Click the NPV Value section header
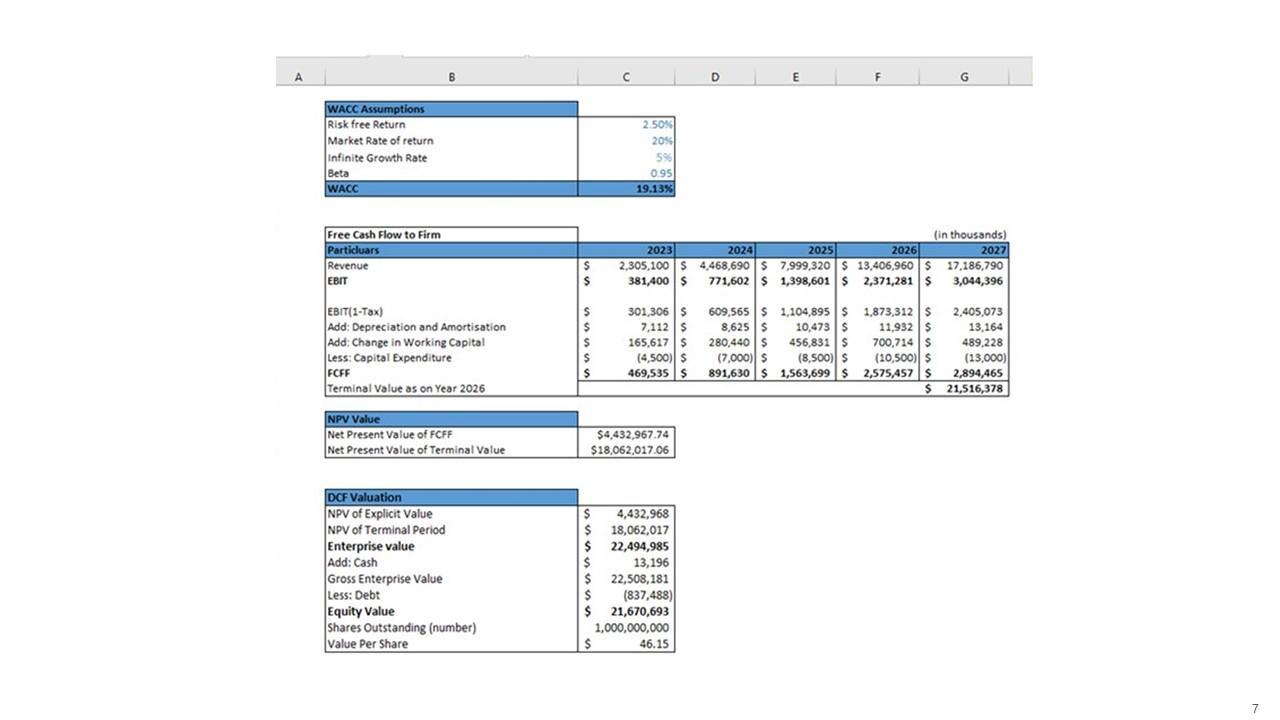Viewport: 1280px width, 720px height. pyautogui.click(x=451, y=419)
